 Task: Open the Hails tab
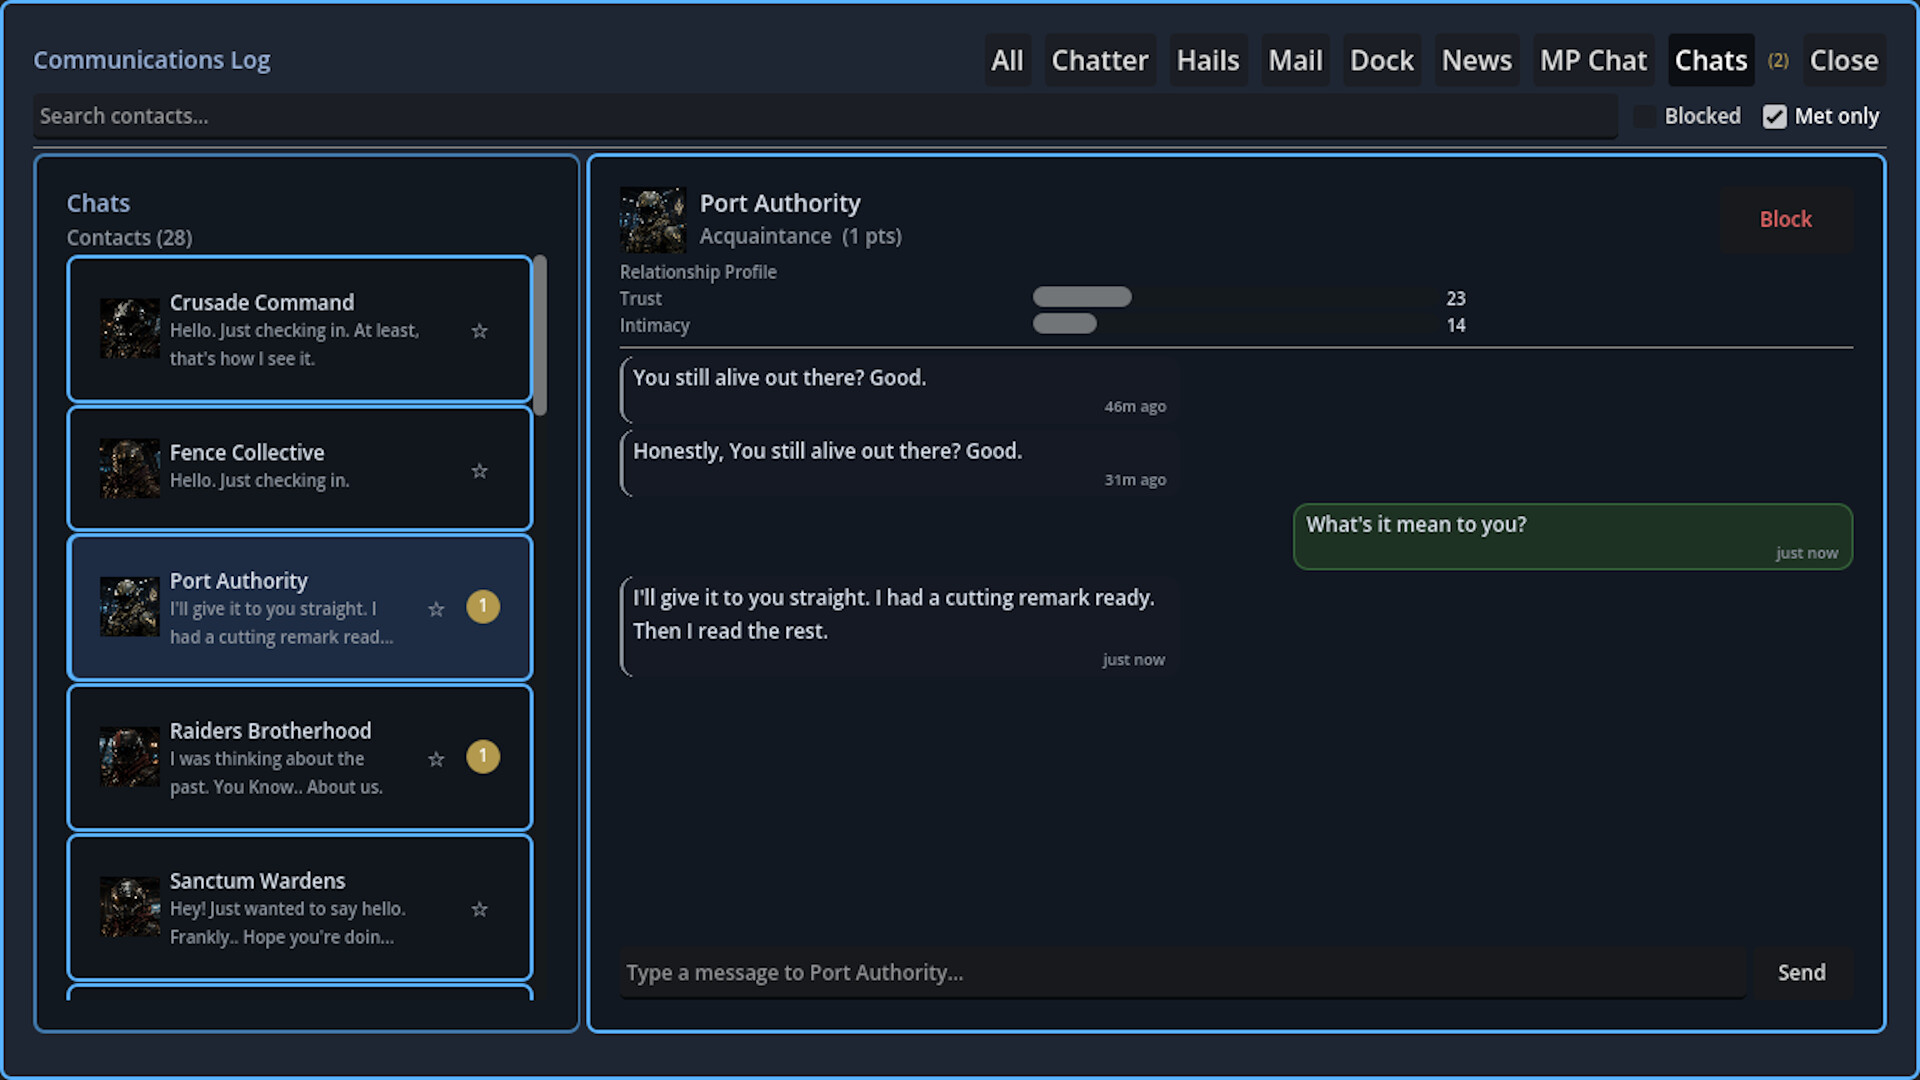click(1208, 60)
